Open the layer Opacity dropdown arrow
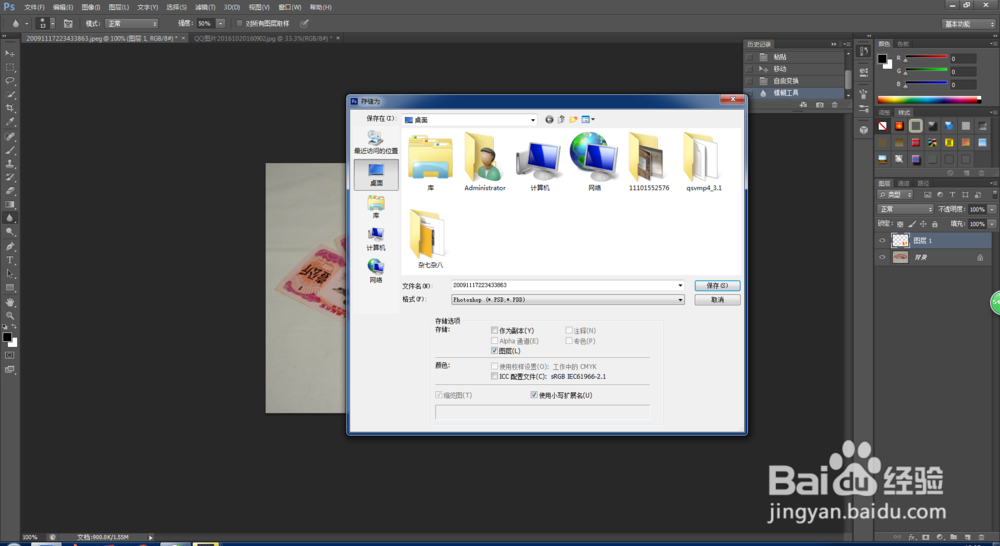Image resolution: width=1000 pixels, height=546 pixels. click(992, 209)
